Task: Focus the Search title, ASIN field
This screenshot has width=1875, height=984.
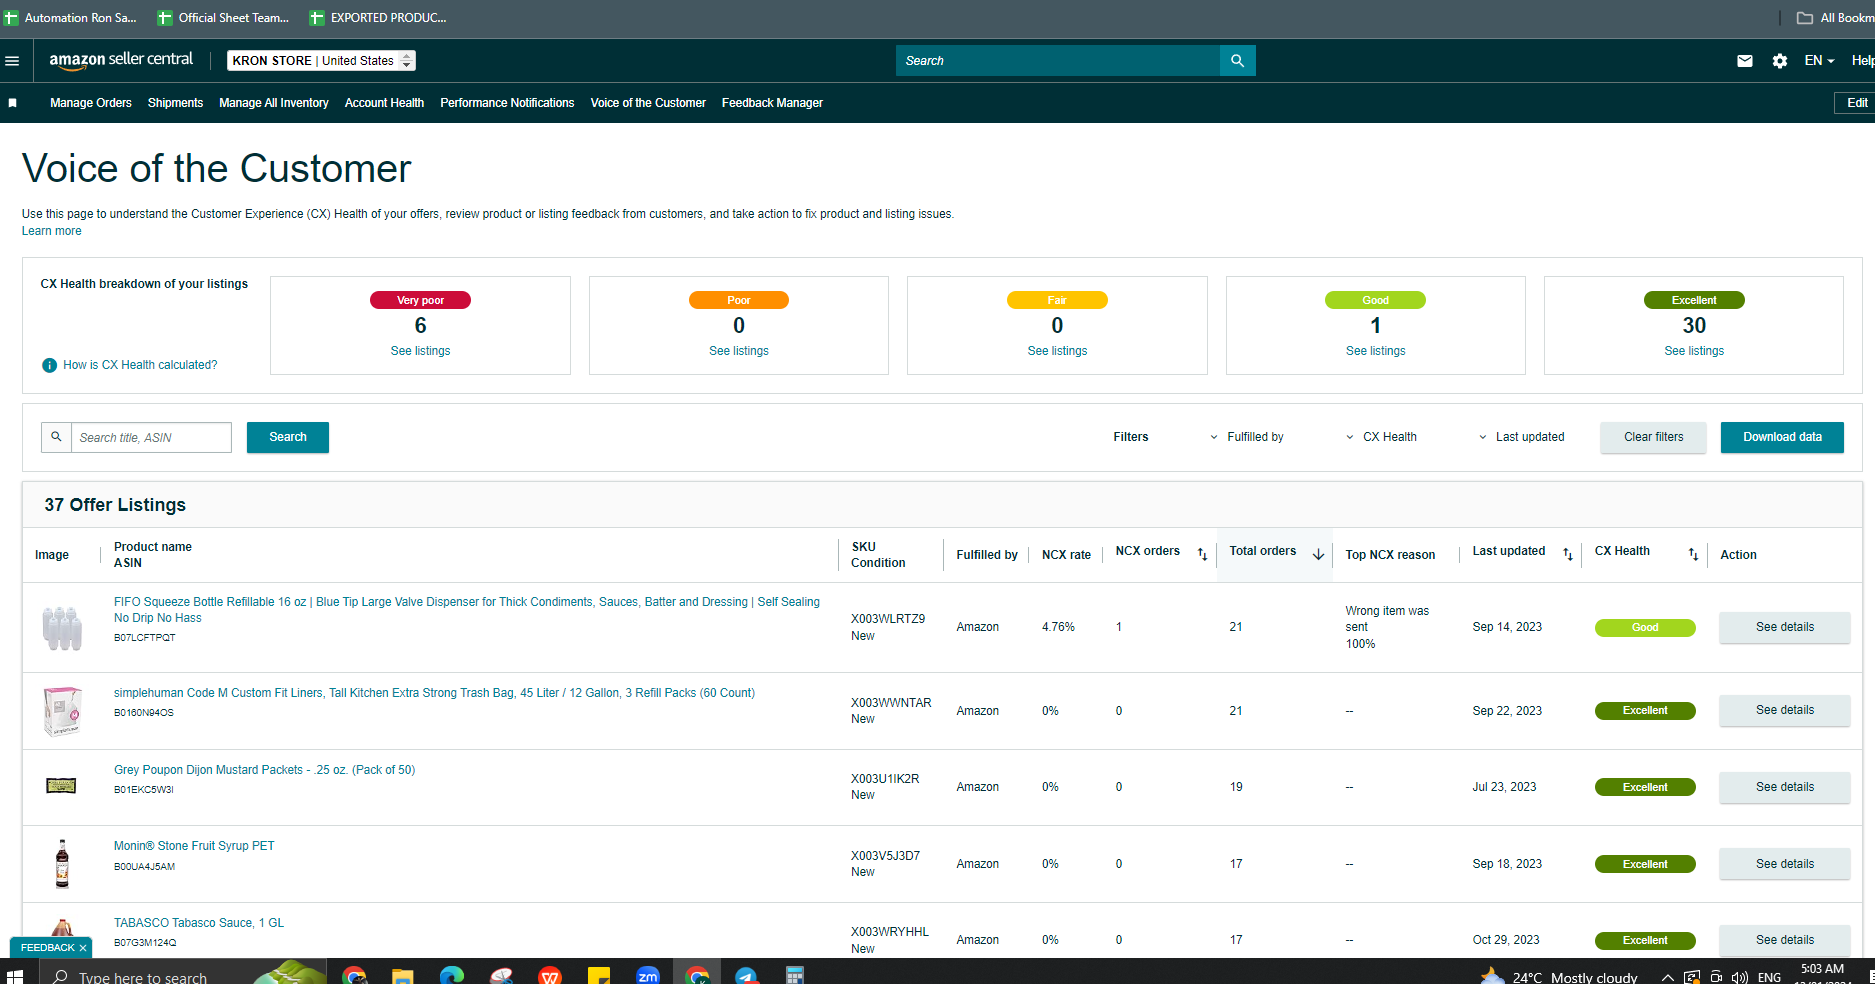Action: point(151,437)
